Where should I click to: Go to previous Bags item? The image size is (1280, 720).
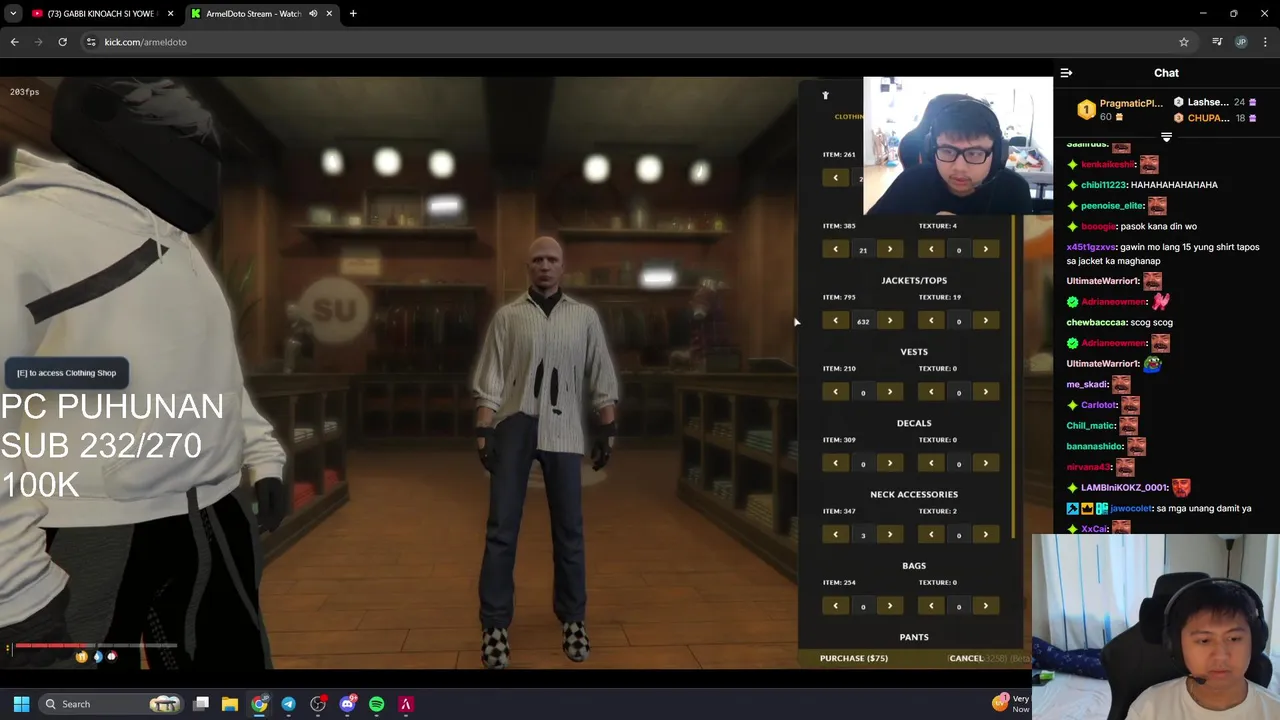(836, 605)
